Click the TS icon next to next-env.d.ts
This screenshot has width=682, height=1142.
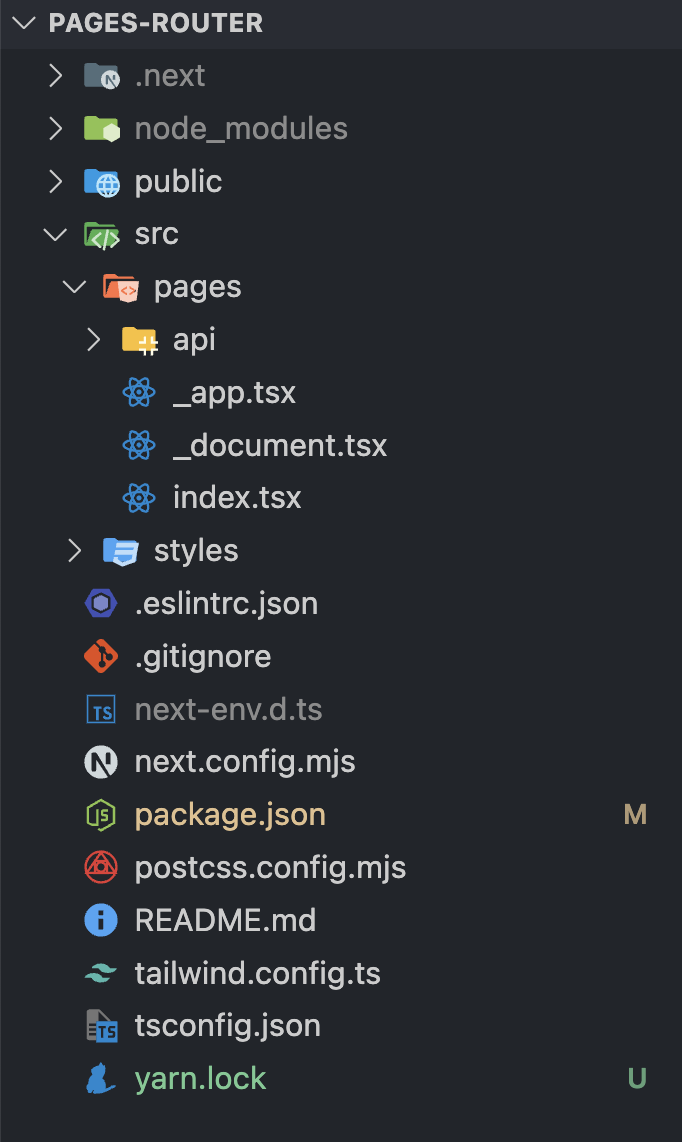101,709
